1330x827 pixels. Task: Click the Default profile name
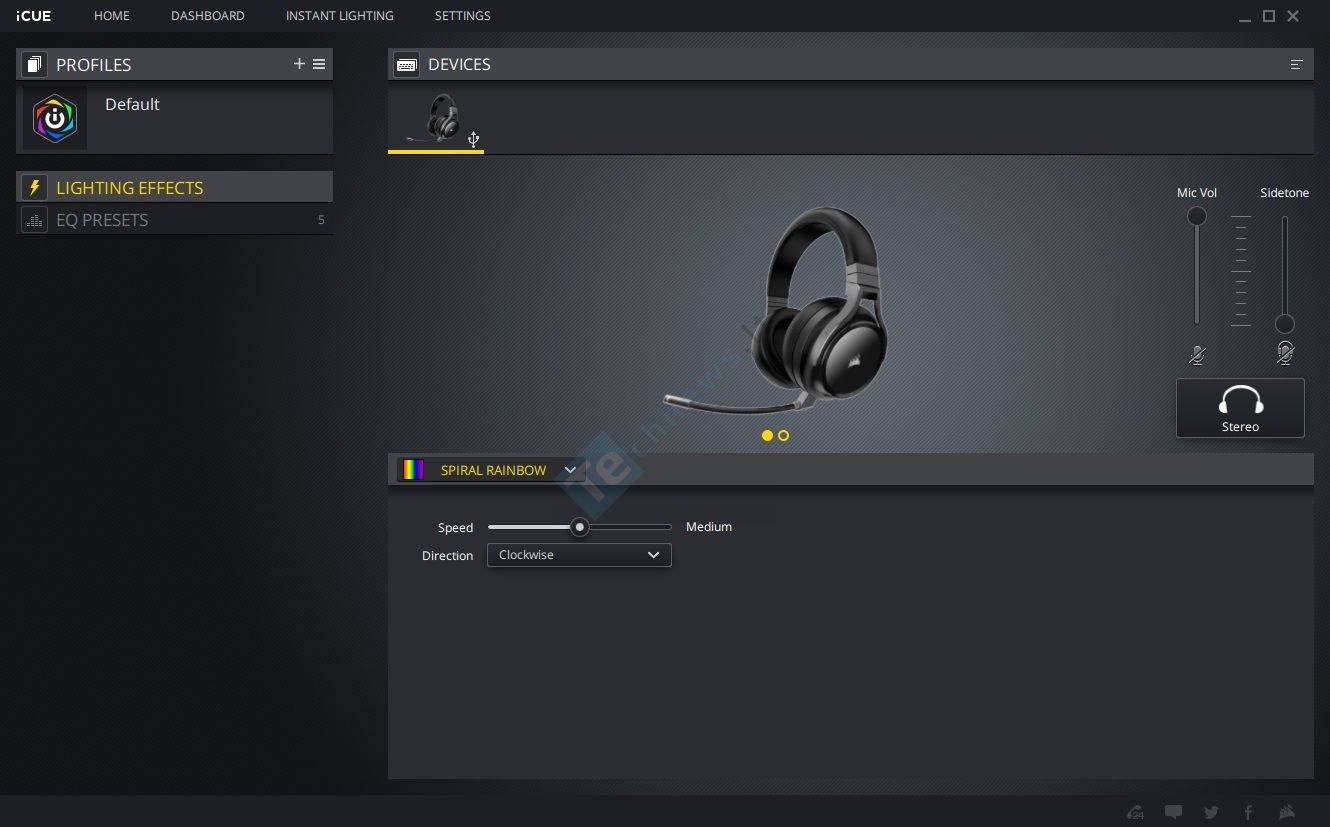132,104
